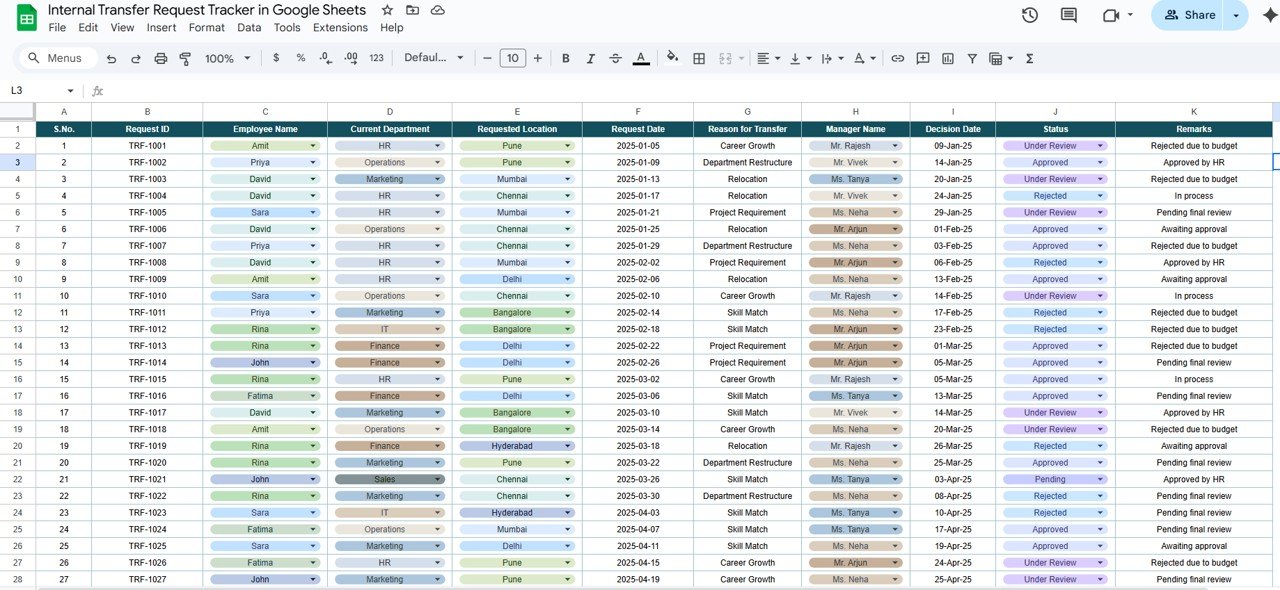This screenshot has width=1280, height=590.
Task: Click the insert chart icon
Action: click(x=947, y=59)
